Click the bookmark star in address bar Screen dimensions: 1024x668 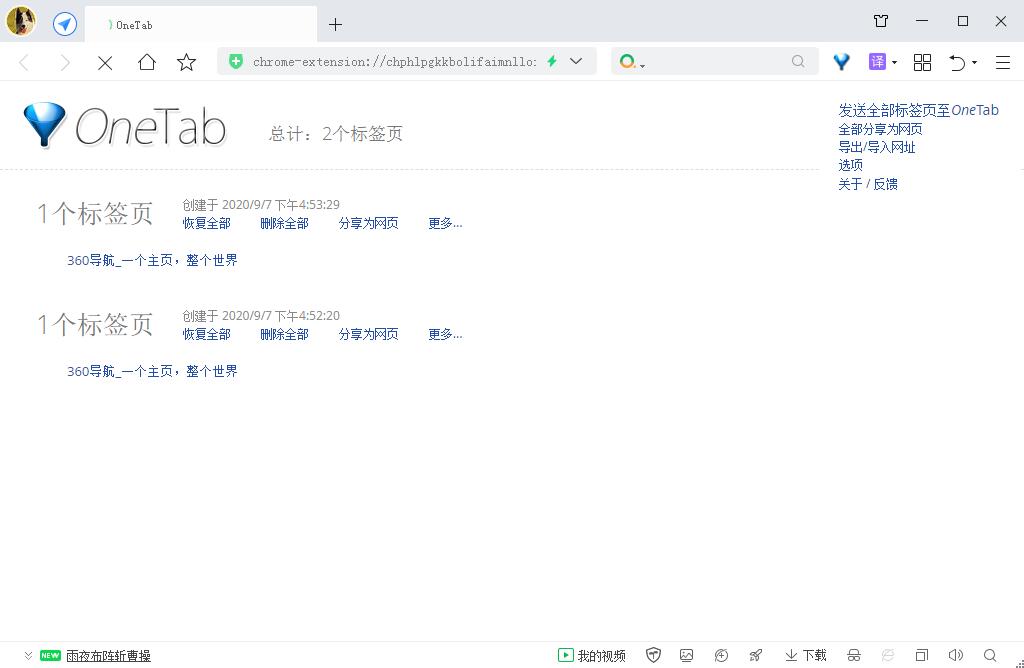click(x=187, y=61)
